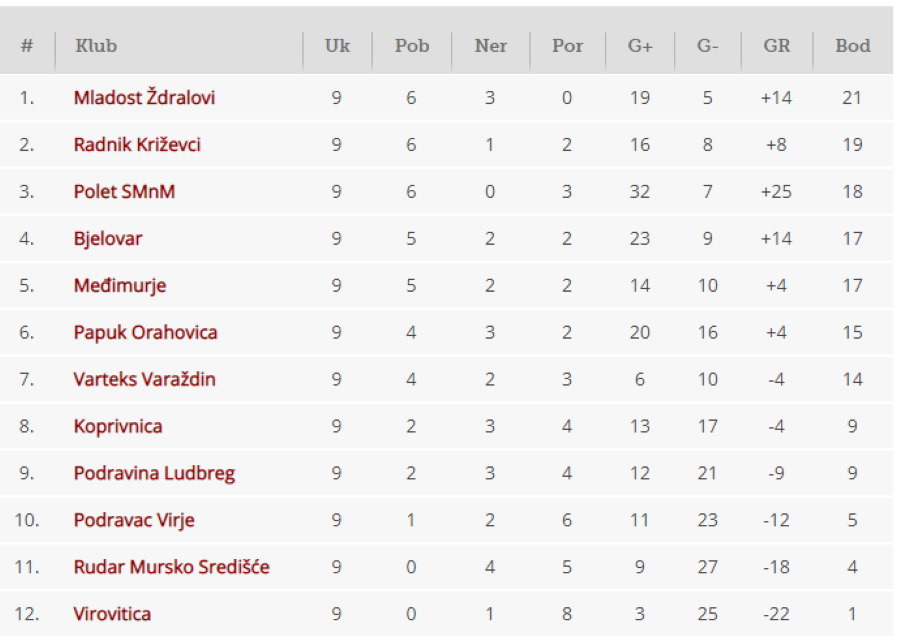Select the Pob column header

(x=412, y=46)
